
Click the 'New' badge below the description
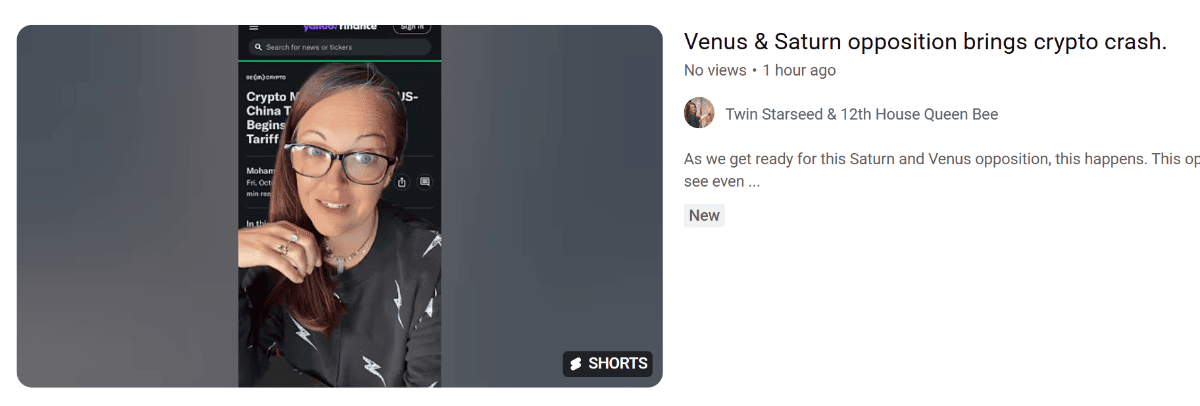(x=704, y=215)
